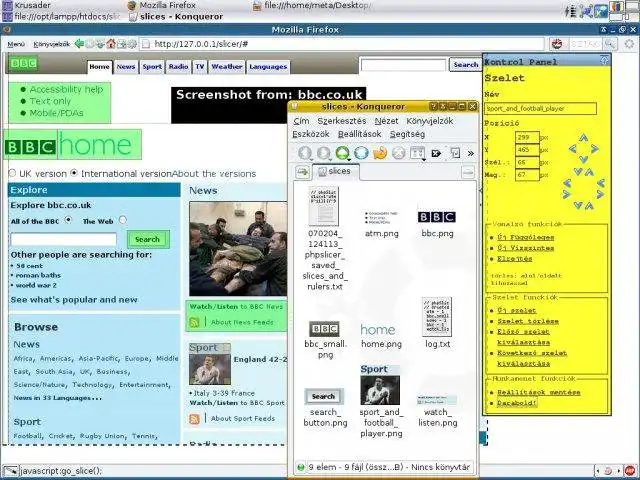Click Konqueror grey stop icon

[x=399, y=153]
